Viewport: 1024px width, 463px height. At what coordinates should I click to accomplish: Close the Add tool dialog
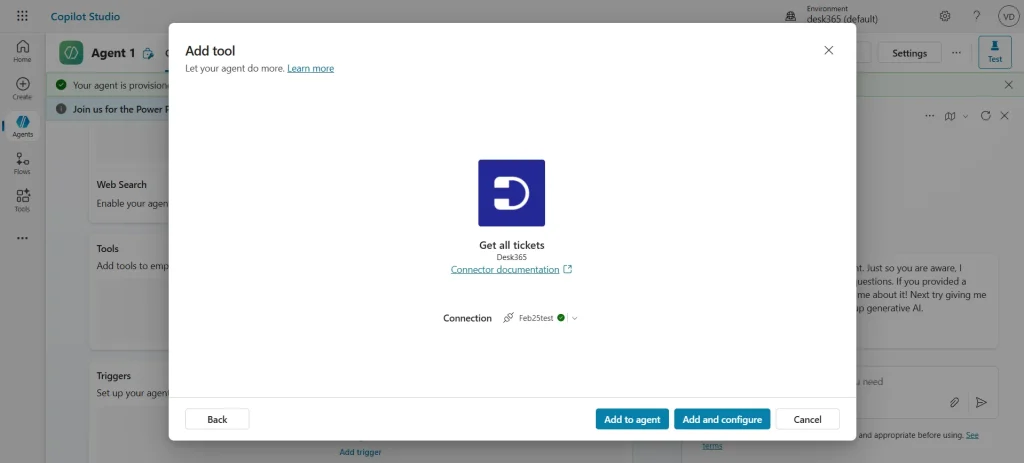[x=828, y=50]
